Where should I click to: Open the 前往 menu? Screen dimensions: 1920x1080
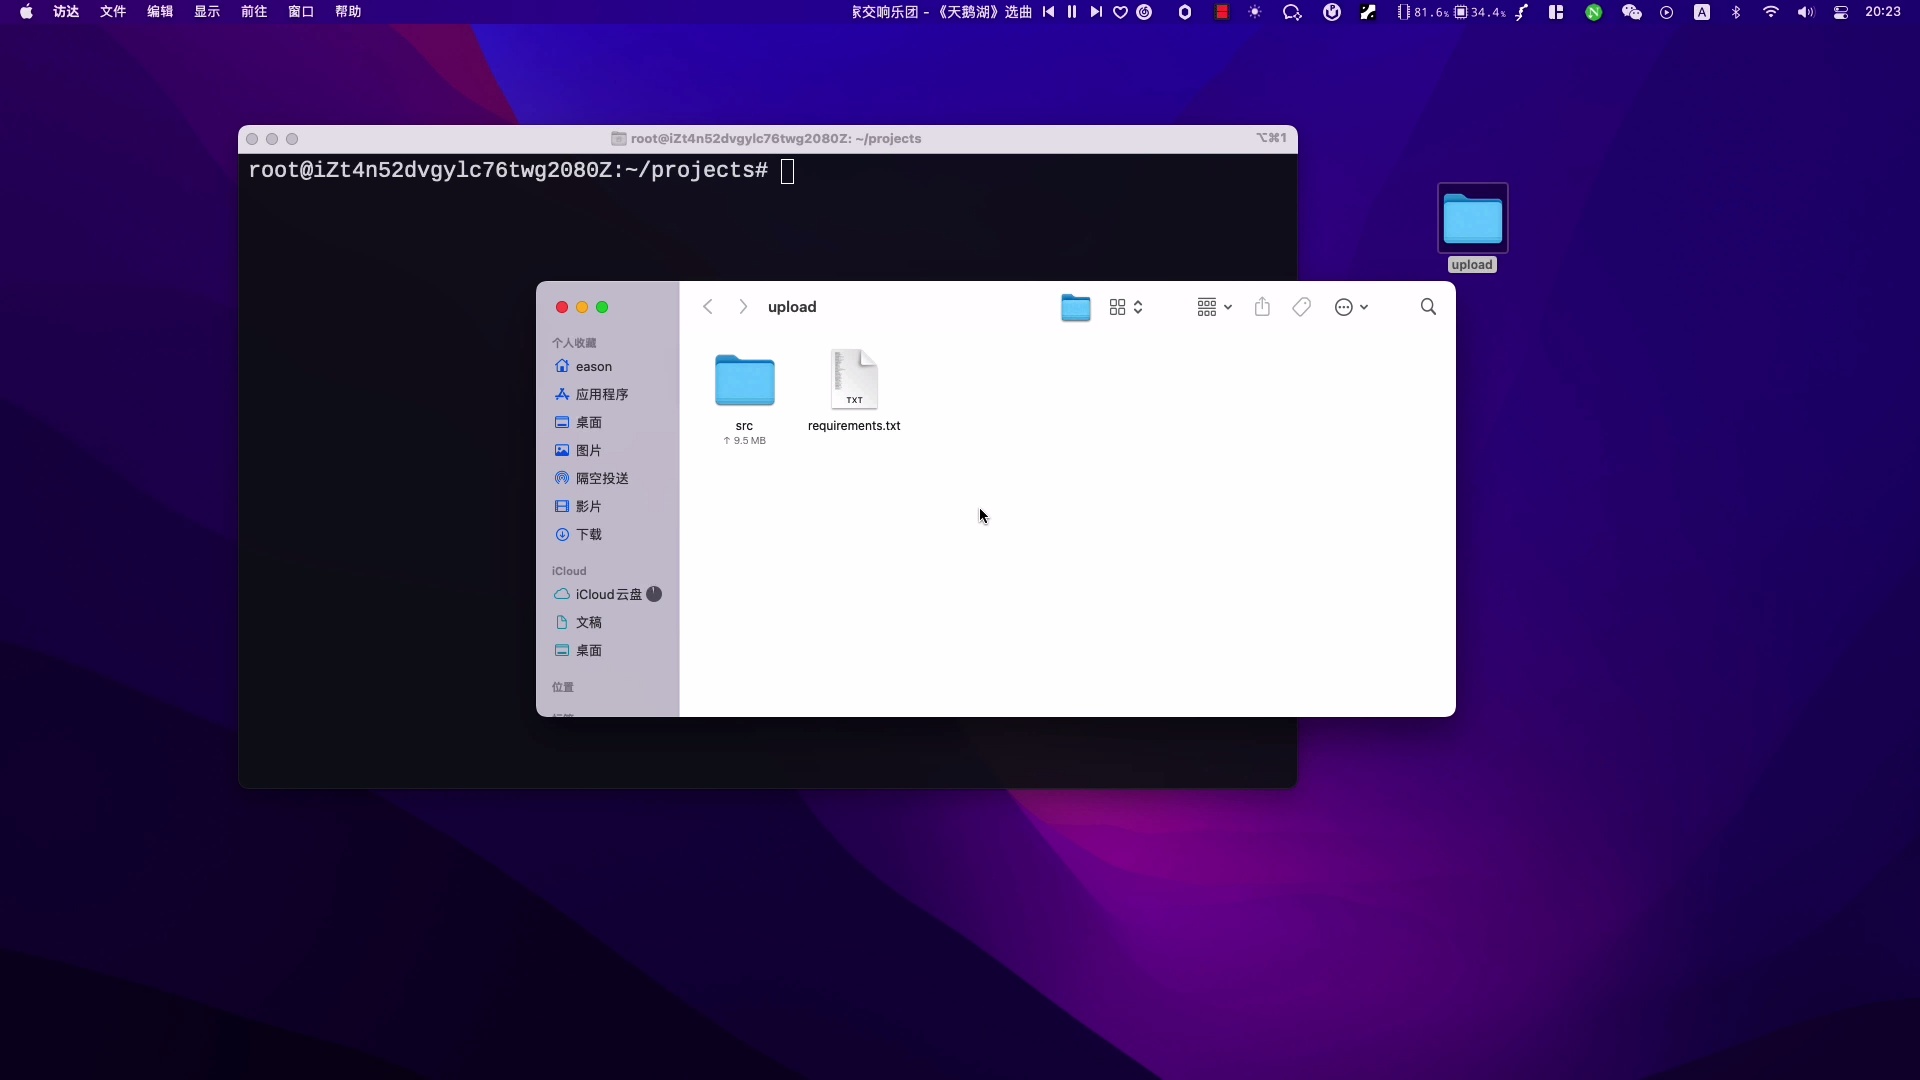254,12
